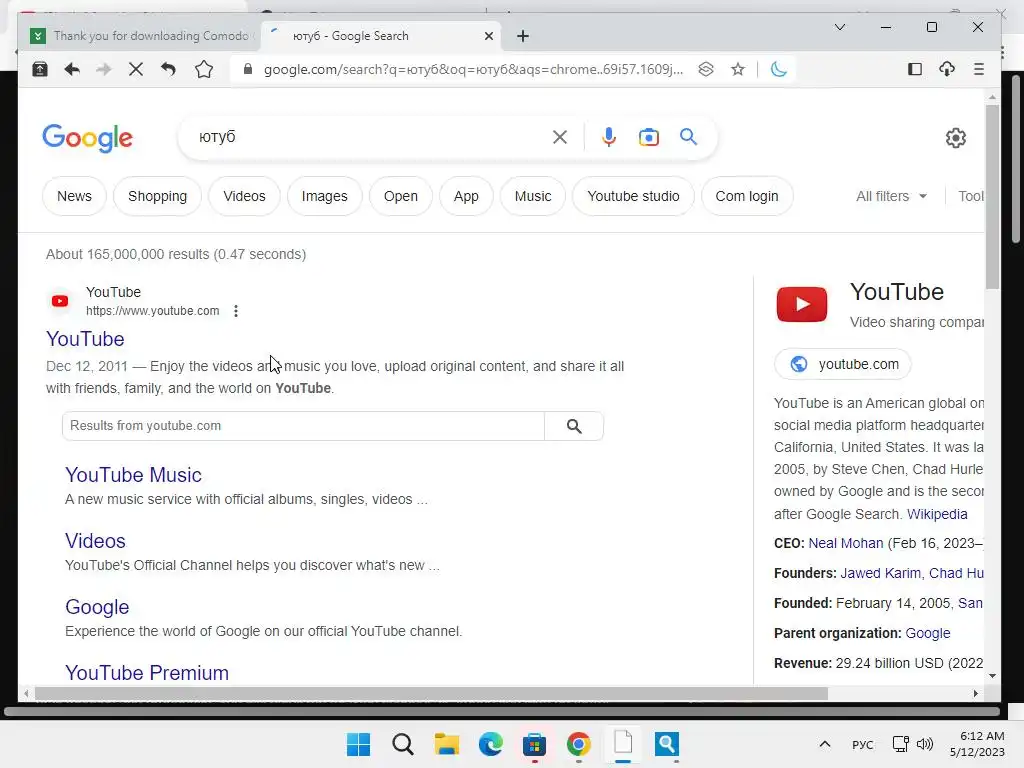This screenshot has width=1024, height=768.
Task: Open the Wikipedia link
Action: point(937,515)
